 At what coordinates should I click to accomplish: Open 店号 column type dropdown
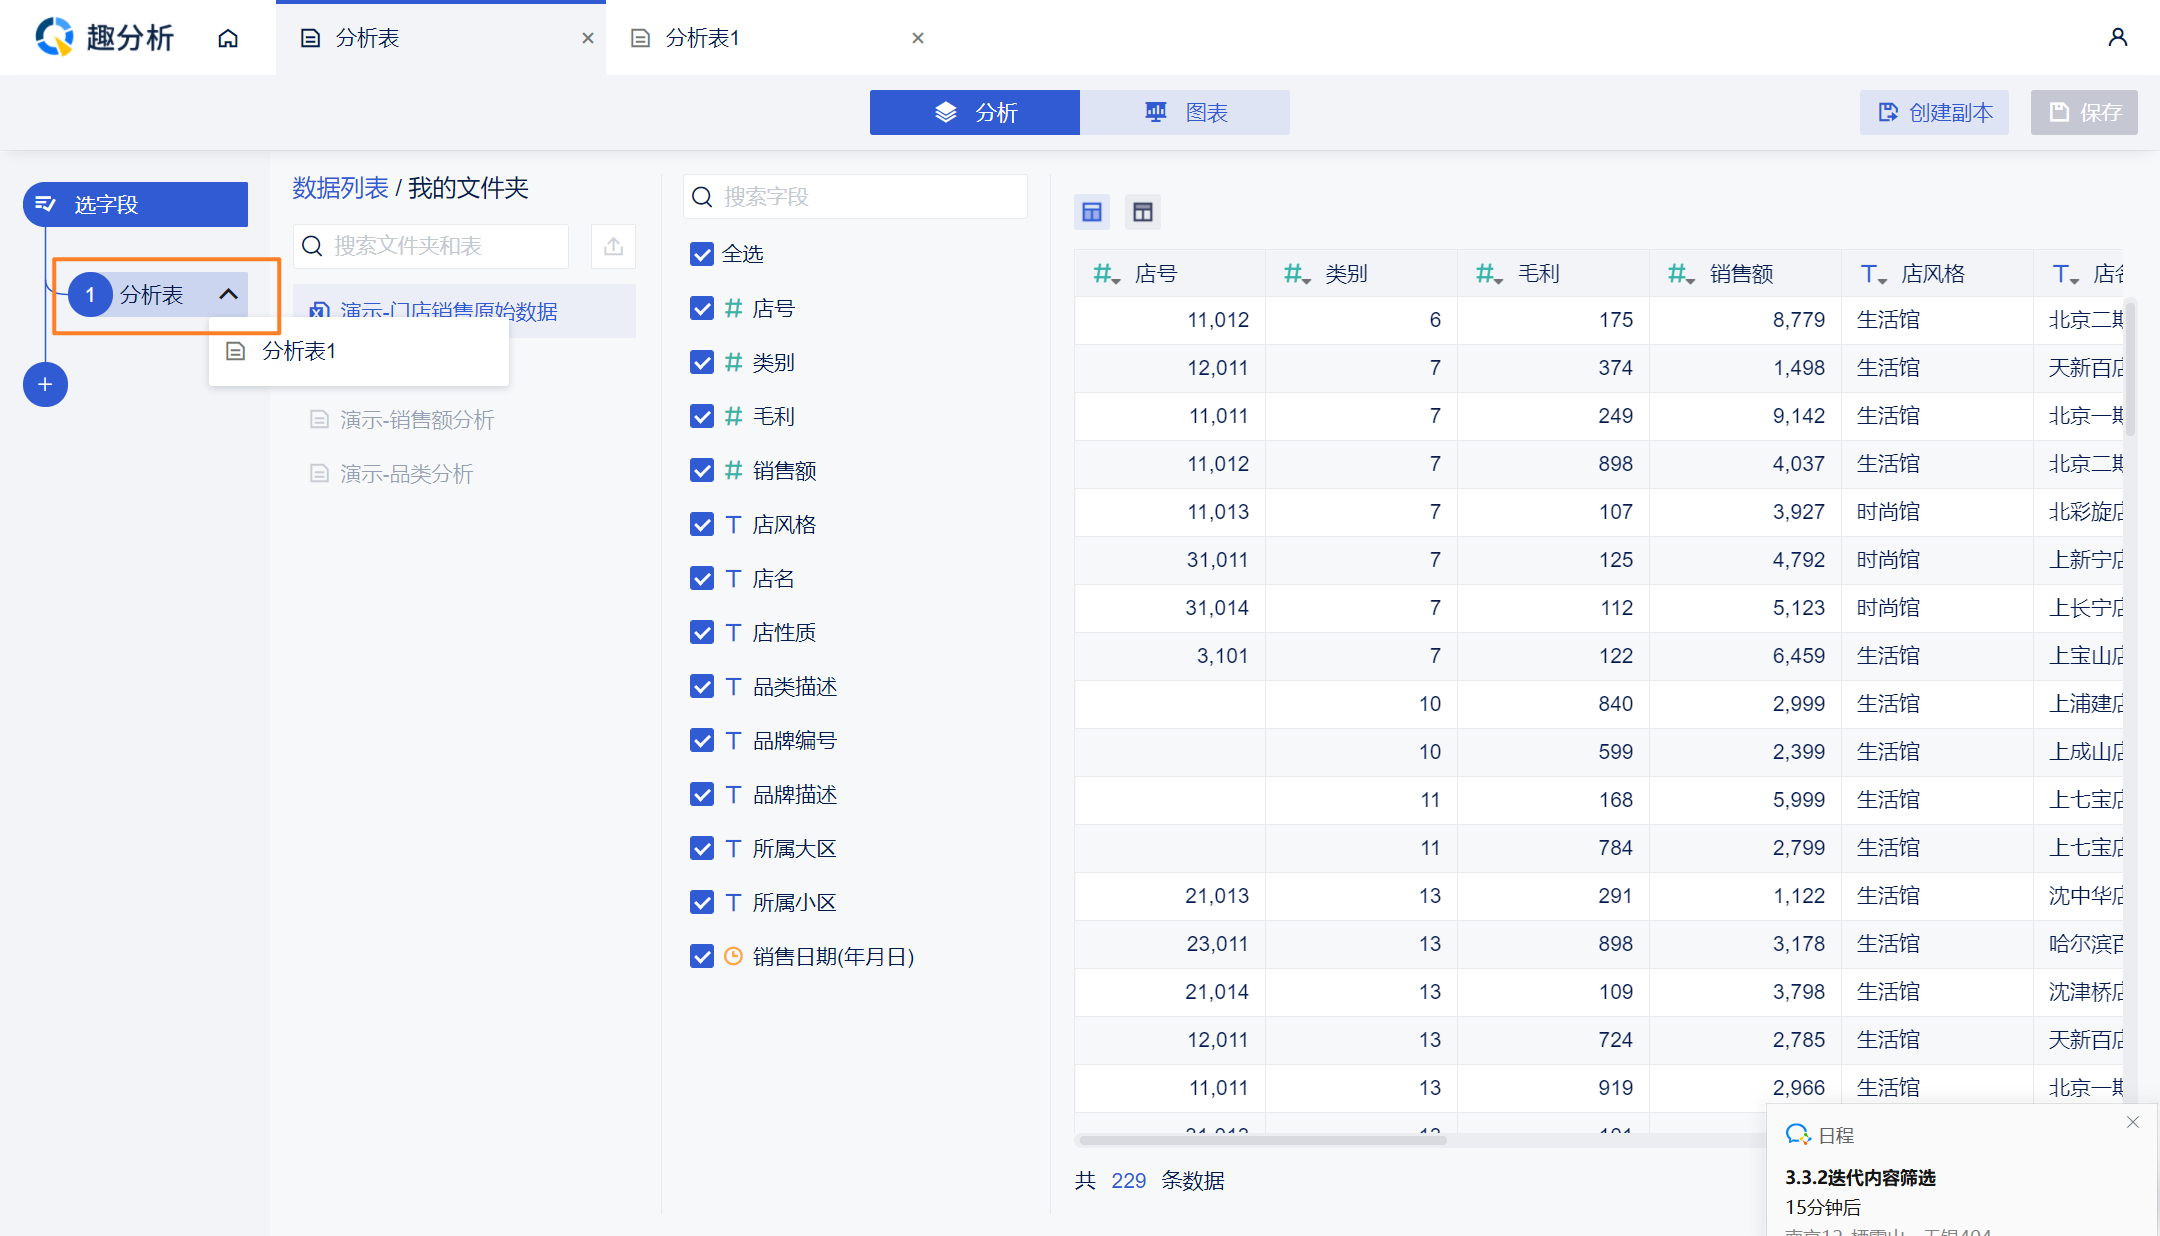1106,274
